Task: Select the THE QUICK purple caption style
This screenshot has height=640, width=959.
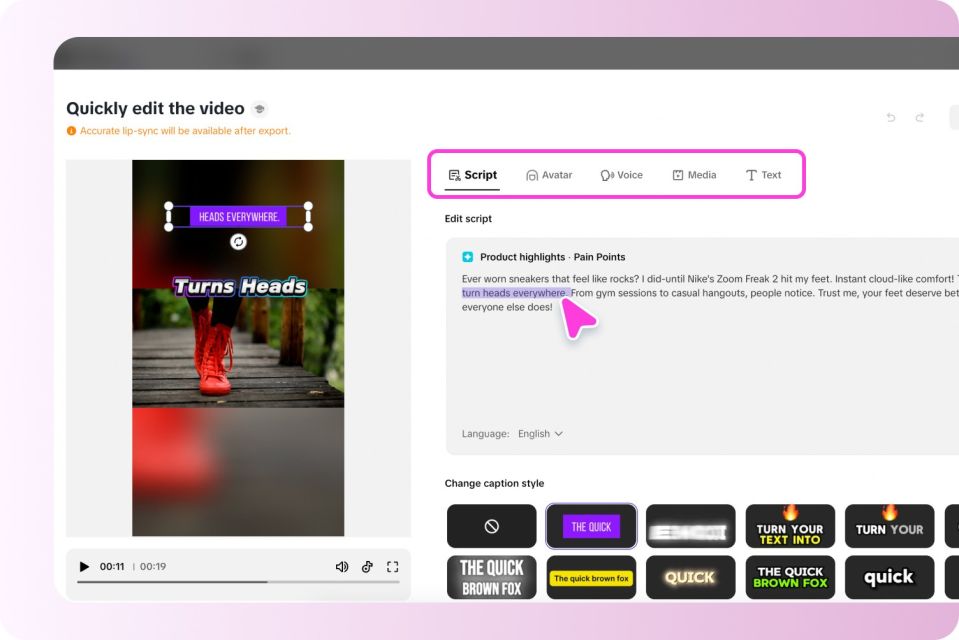Action: (590, 526)
